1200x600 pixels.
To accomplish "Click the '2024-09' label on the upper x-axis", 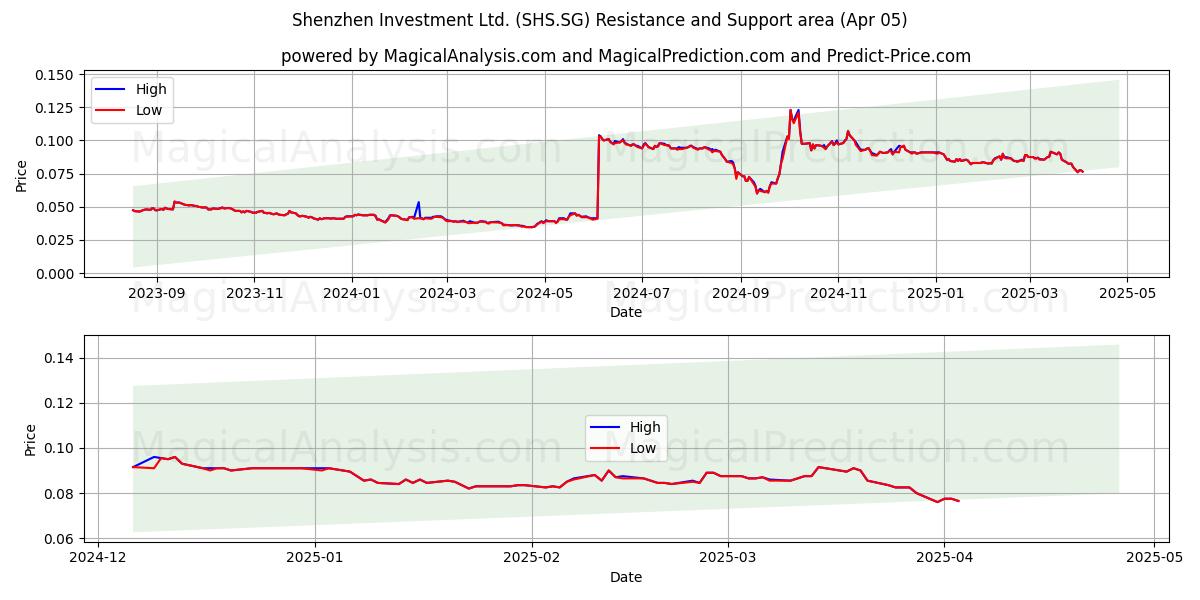I will [741, 294].
